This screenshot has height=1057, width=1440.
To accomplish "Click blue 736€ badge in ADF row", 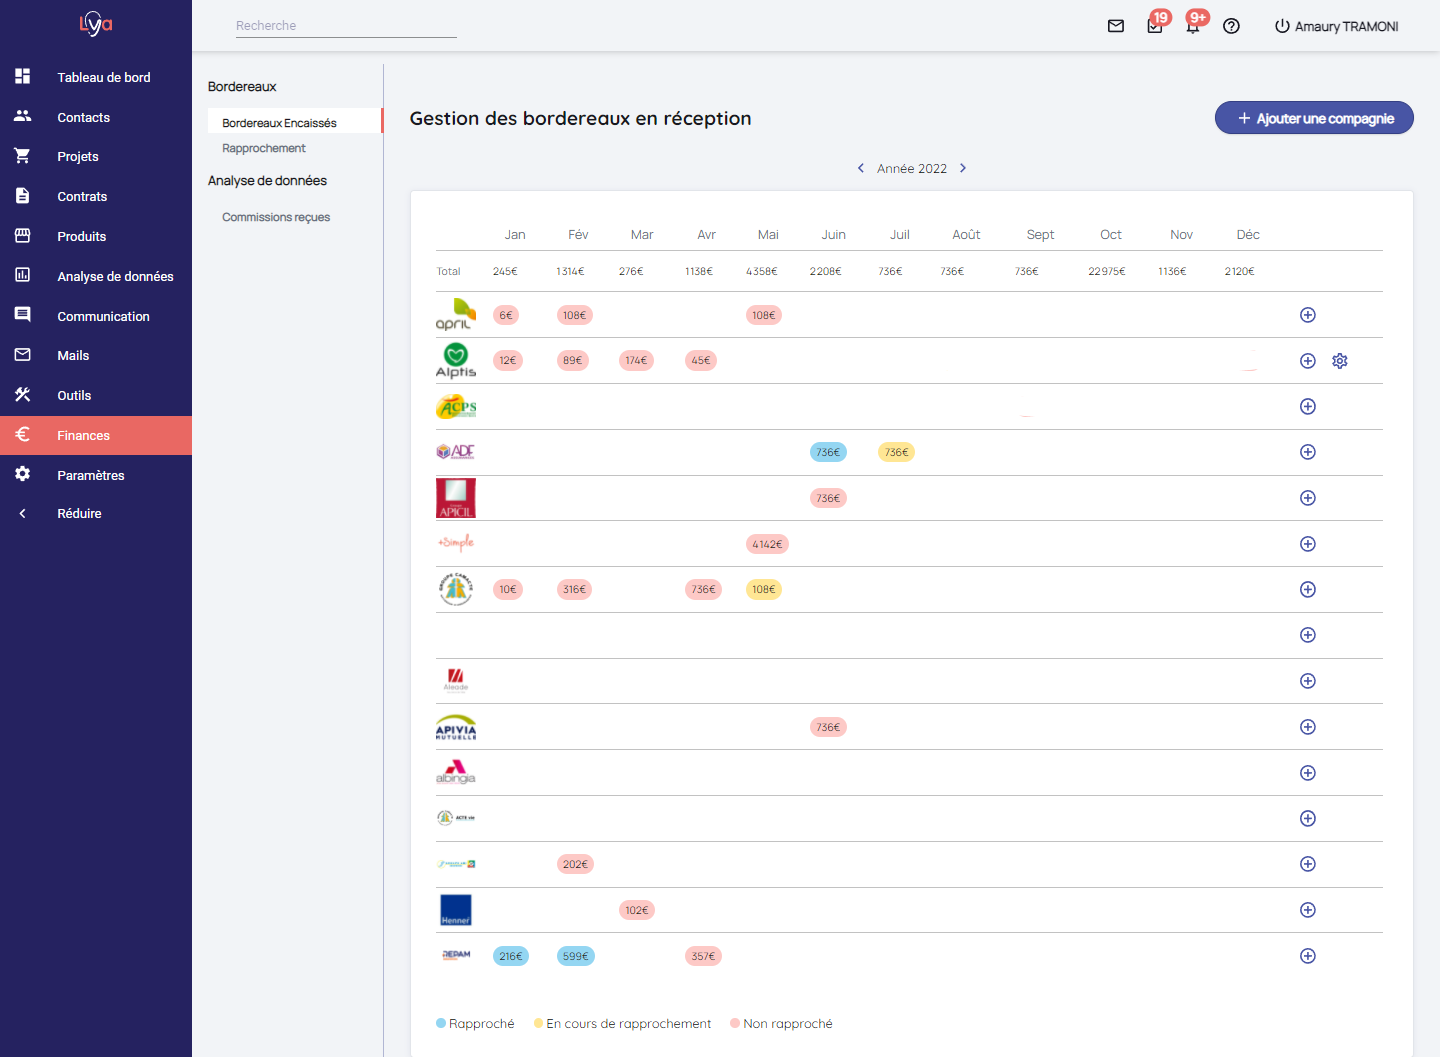I will (x=828, y=452).
